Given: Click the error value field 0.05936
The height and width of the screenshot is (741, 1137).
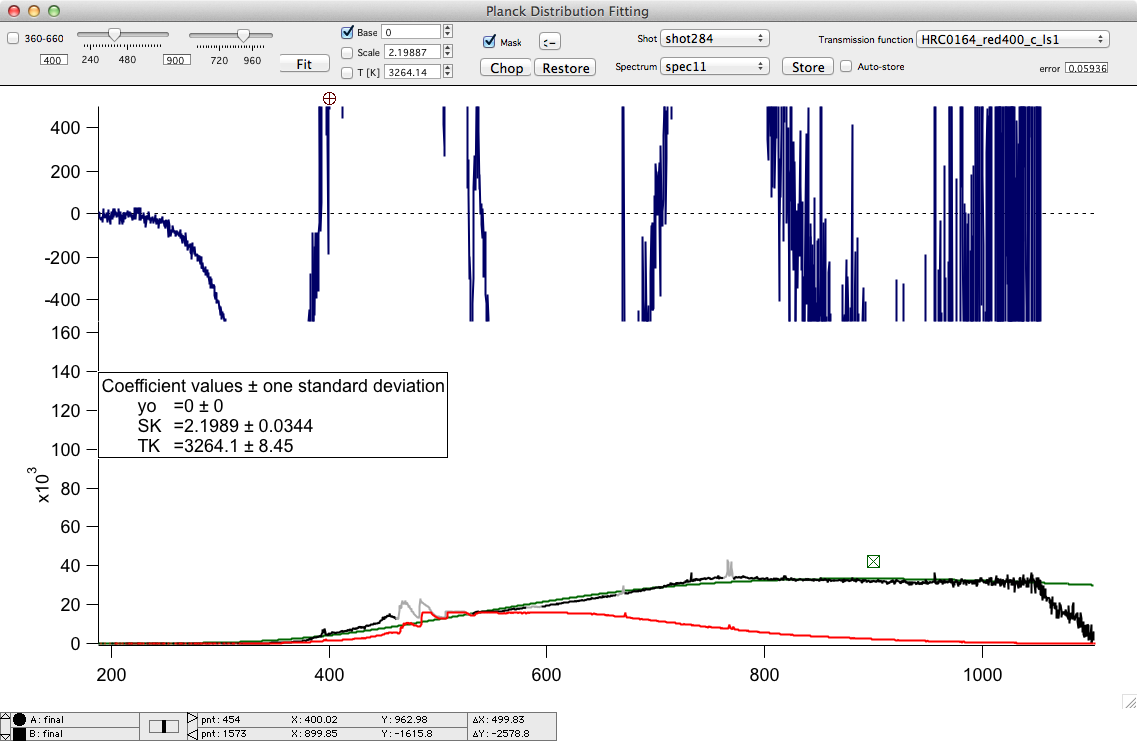Looking at the screenshot, I should [x=1086, y=68].
